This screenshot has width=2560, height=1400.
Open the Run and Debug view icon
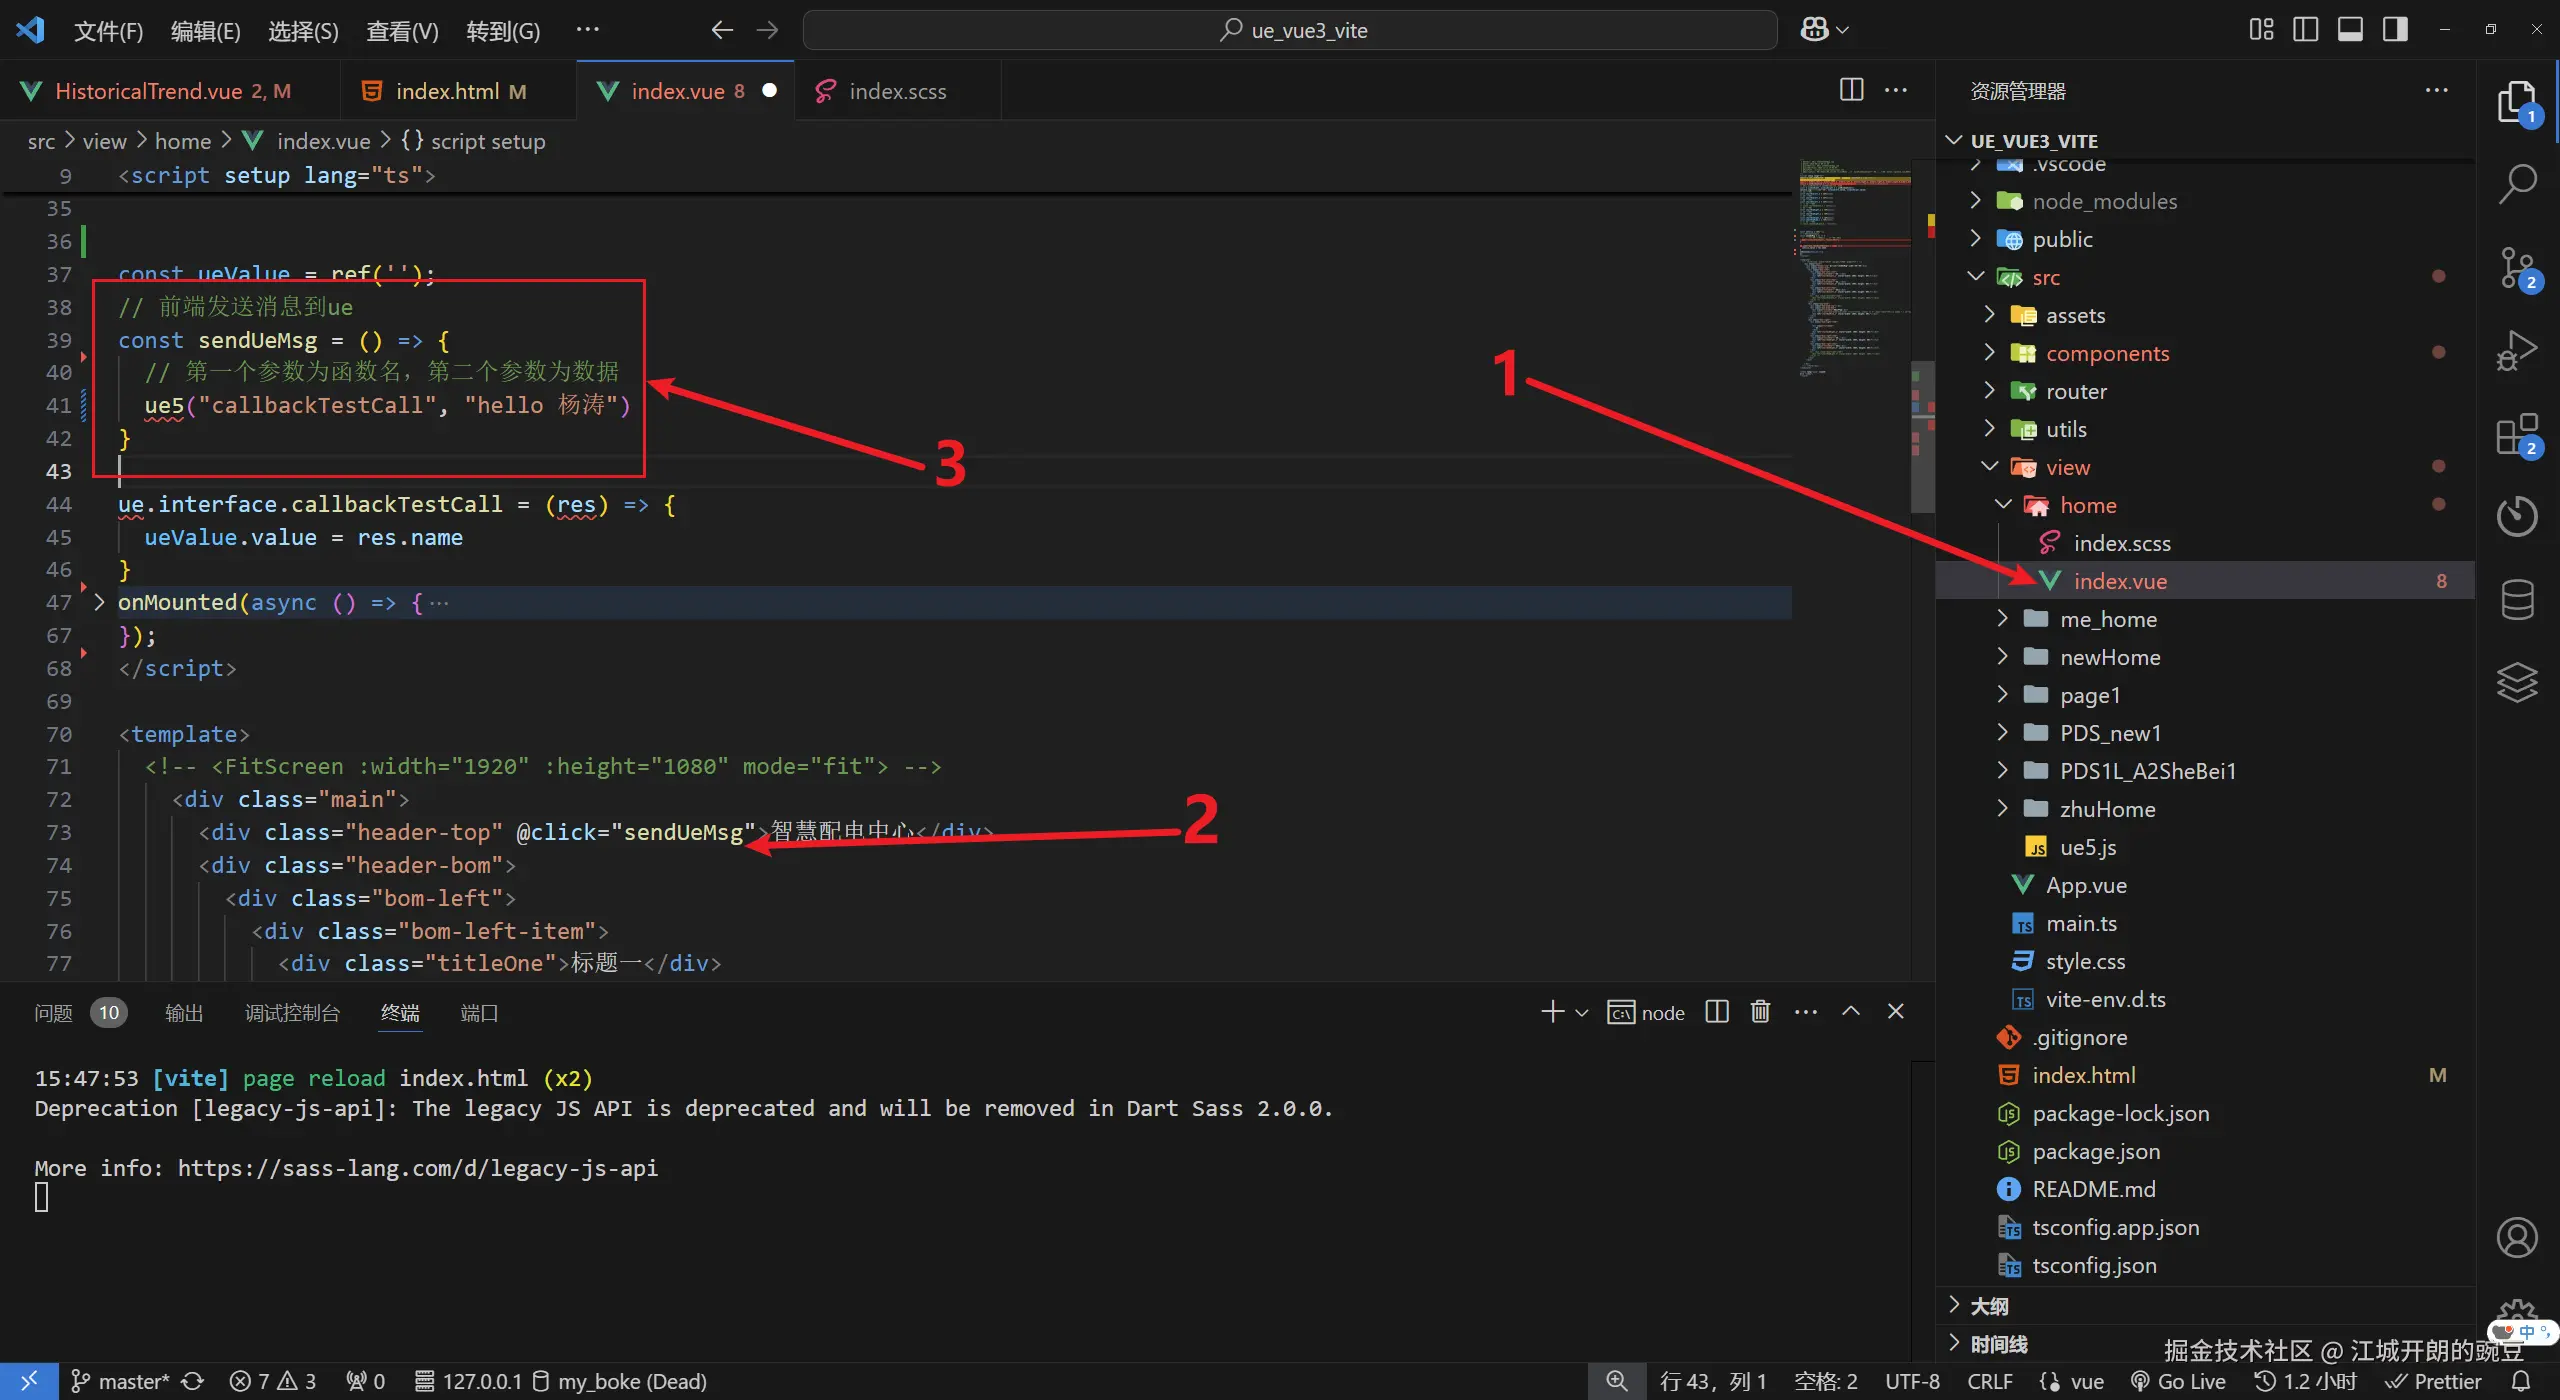[x=2517, y=350]
